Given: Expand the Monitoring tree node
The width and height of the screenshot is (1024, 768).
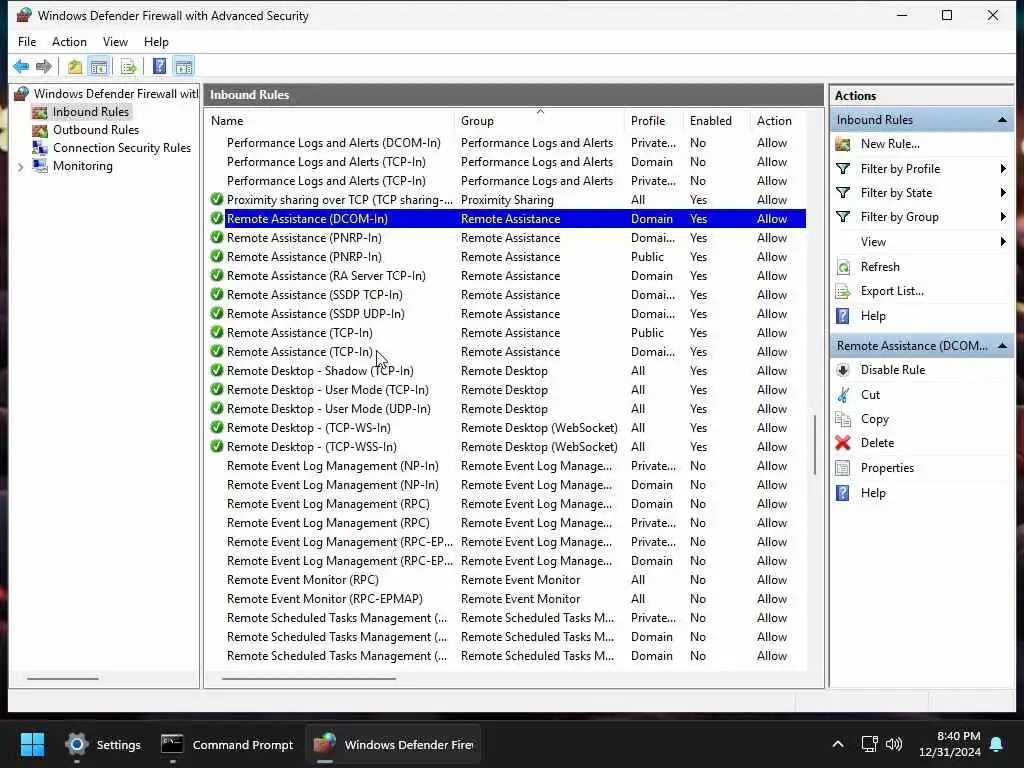Looking at the screenshot, I should [x=20, y=167].
